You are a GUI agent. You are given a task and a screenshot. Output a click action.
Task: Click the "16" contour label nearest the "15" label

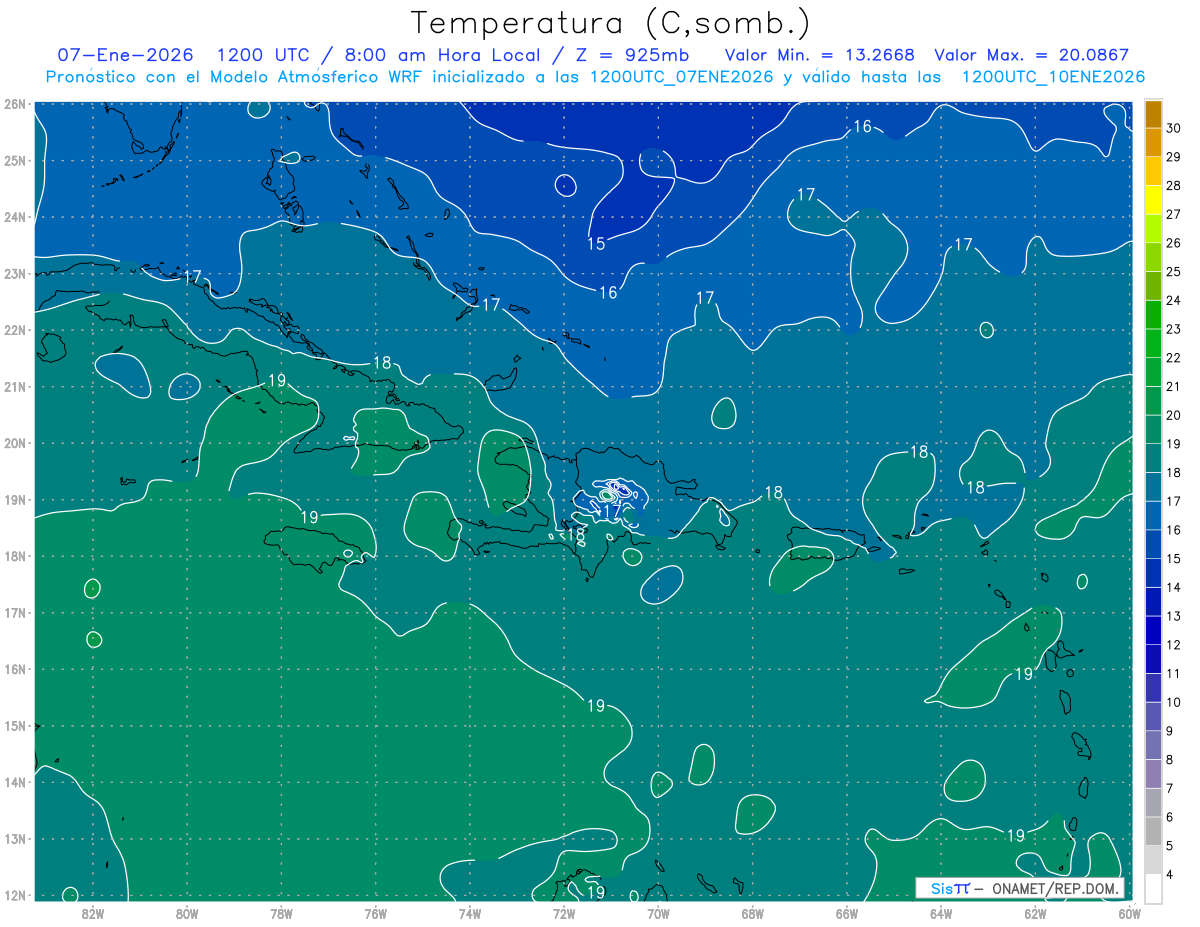tap(608, 292)
